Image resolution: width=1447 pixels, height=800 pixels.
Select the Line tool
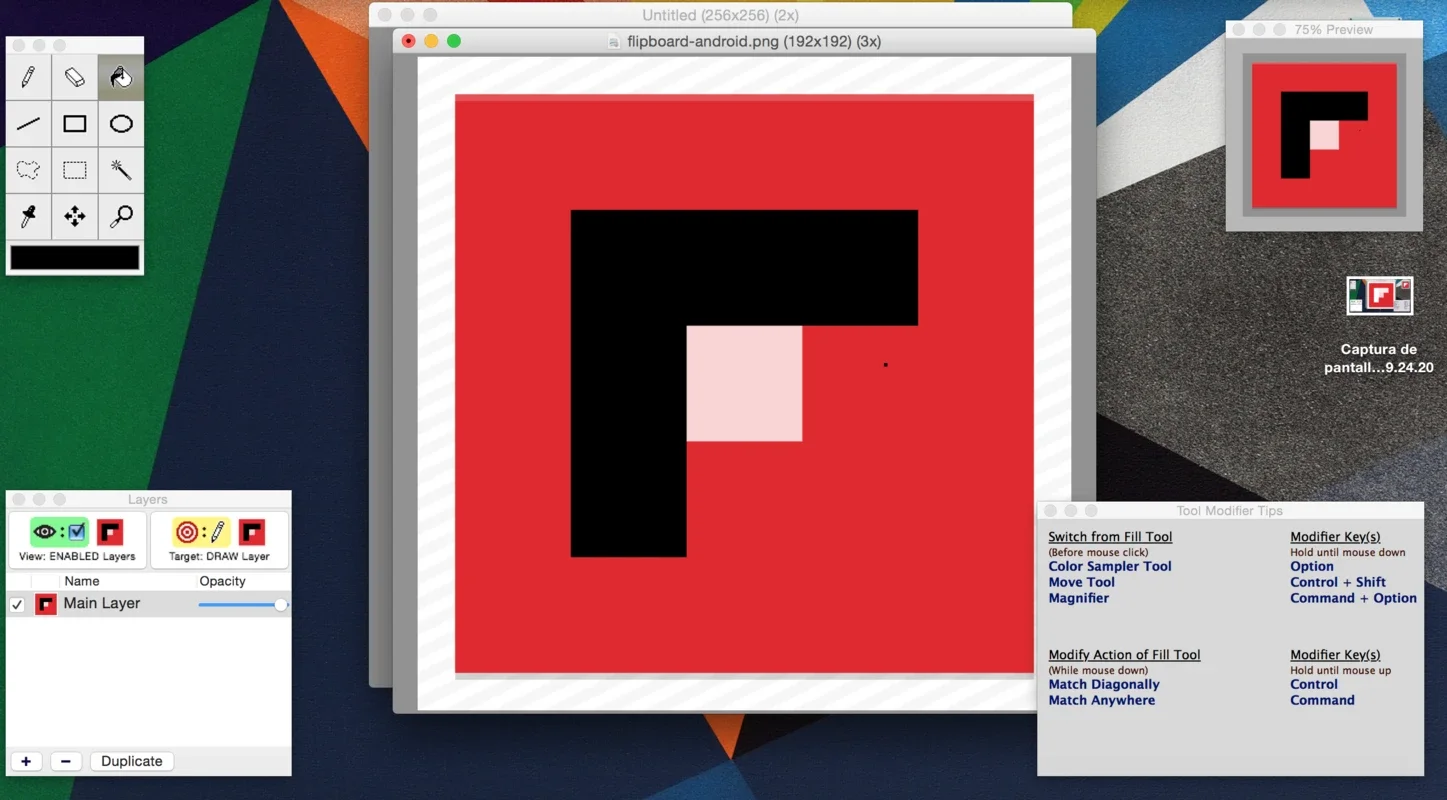pyautogui.click(x=28, y=124)
